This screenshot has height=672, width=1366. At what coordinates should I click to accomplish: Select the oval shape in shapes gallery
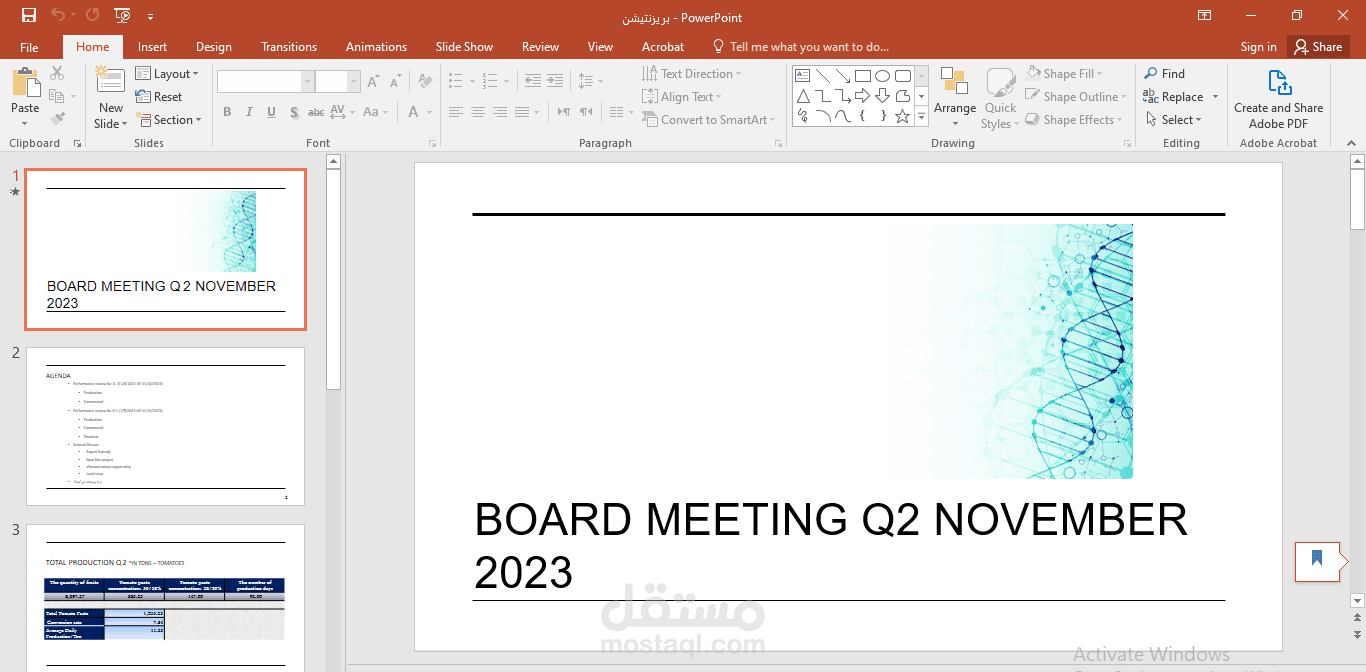pyautogui.click(x=882, y=75)
